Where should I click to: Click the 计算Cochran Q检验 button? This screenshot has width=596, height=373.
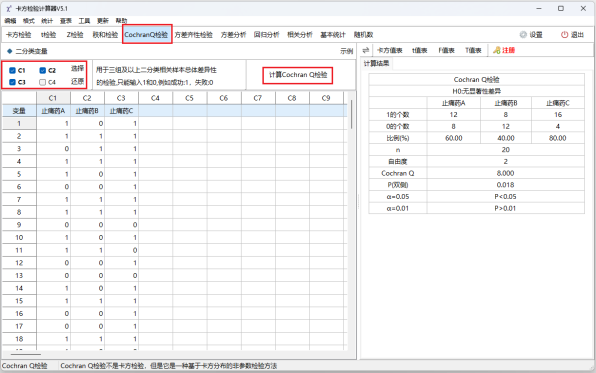coord(298,75)
